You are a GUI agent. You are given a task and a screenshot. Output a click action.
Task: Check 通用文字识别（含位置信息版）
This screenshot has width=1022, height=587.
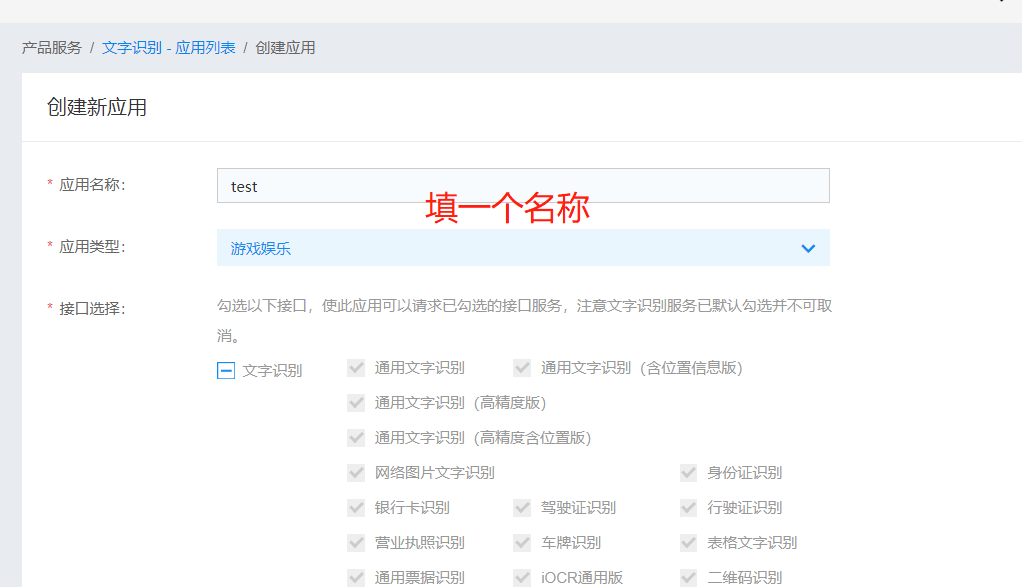[521, 368]
